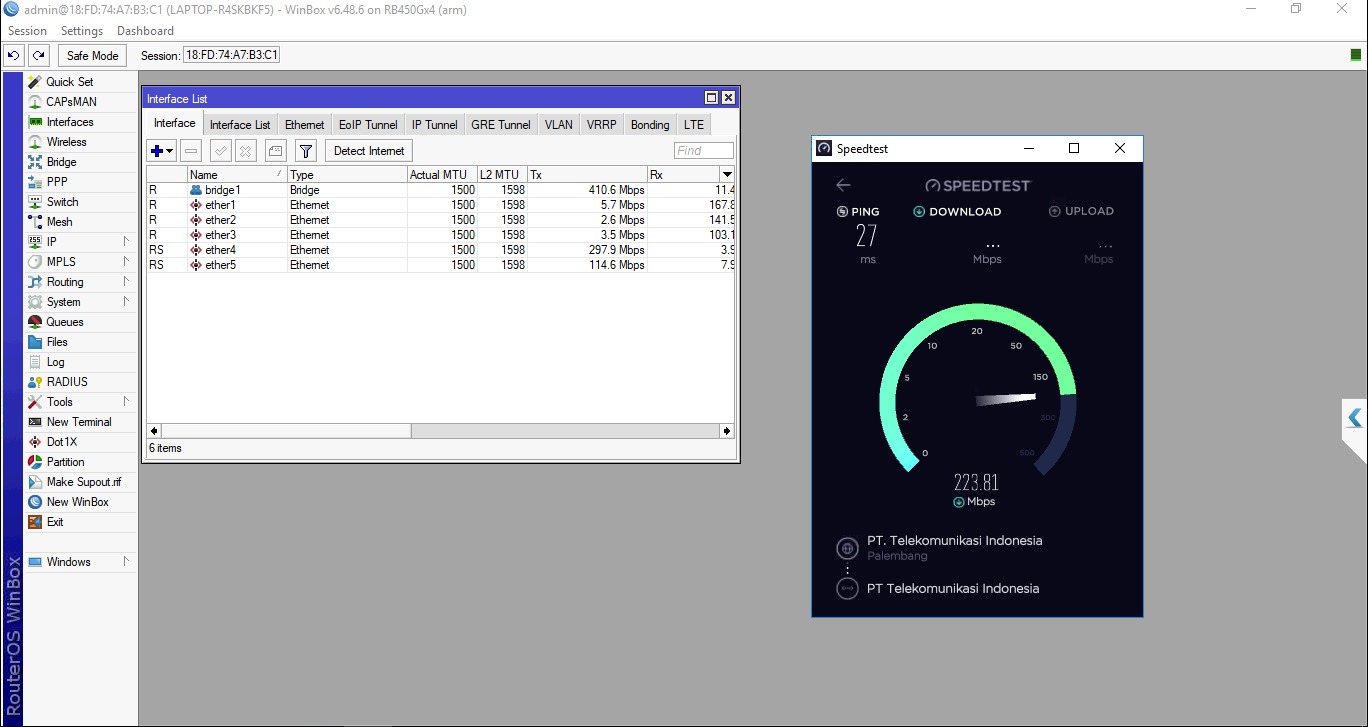Sort by the Tx column header

click(587, 175)
